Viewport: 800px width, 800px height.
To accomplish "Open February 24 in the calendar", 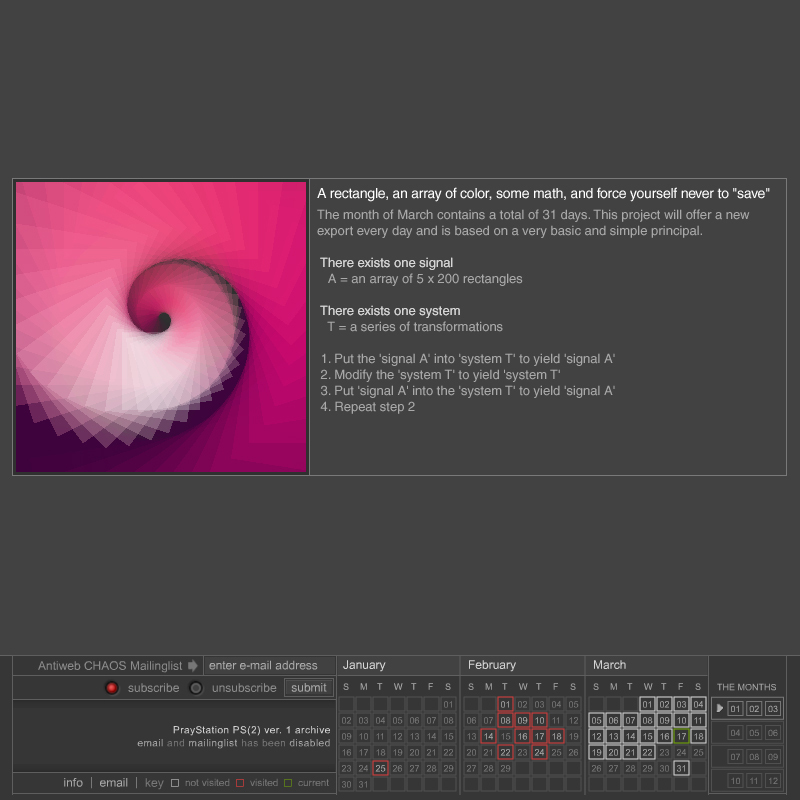I will coord(539,753).
